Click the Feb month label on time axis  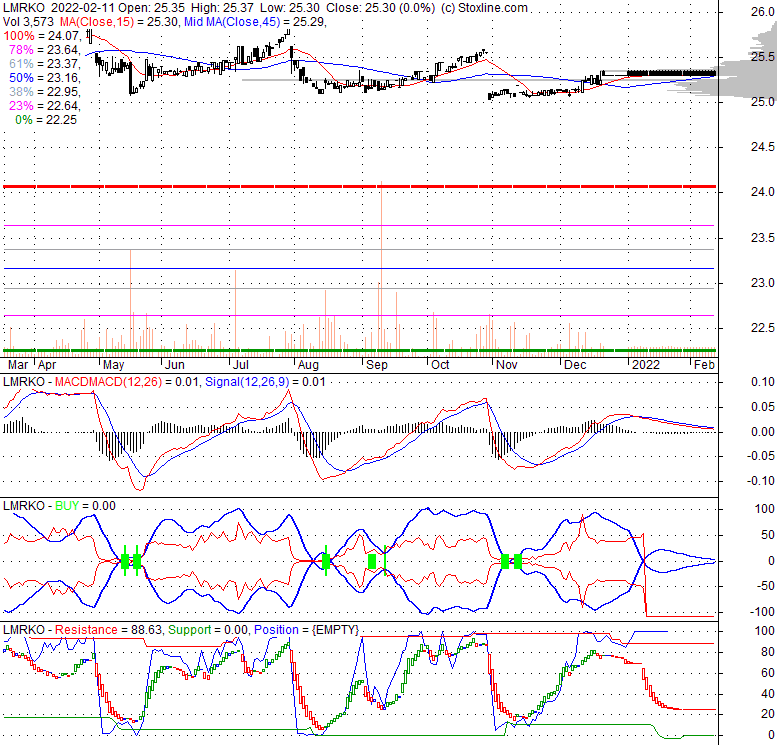[x=704, y=365]
